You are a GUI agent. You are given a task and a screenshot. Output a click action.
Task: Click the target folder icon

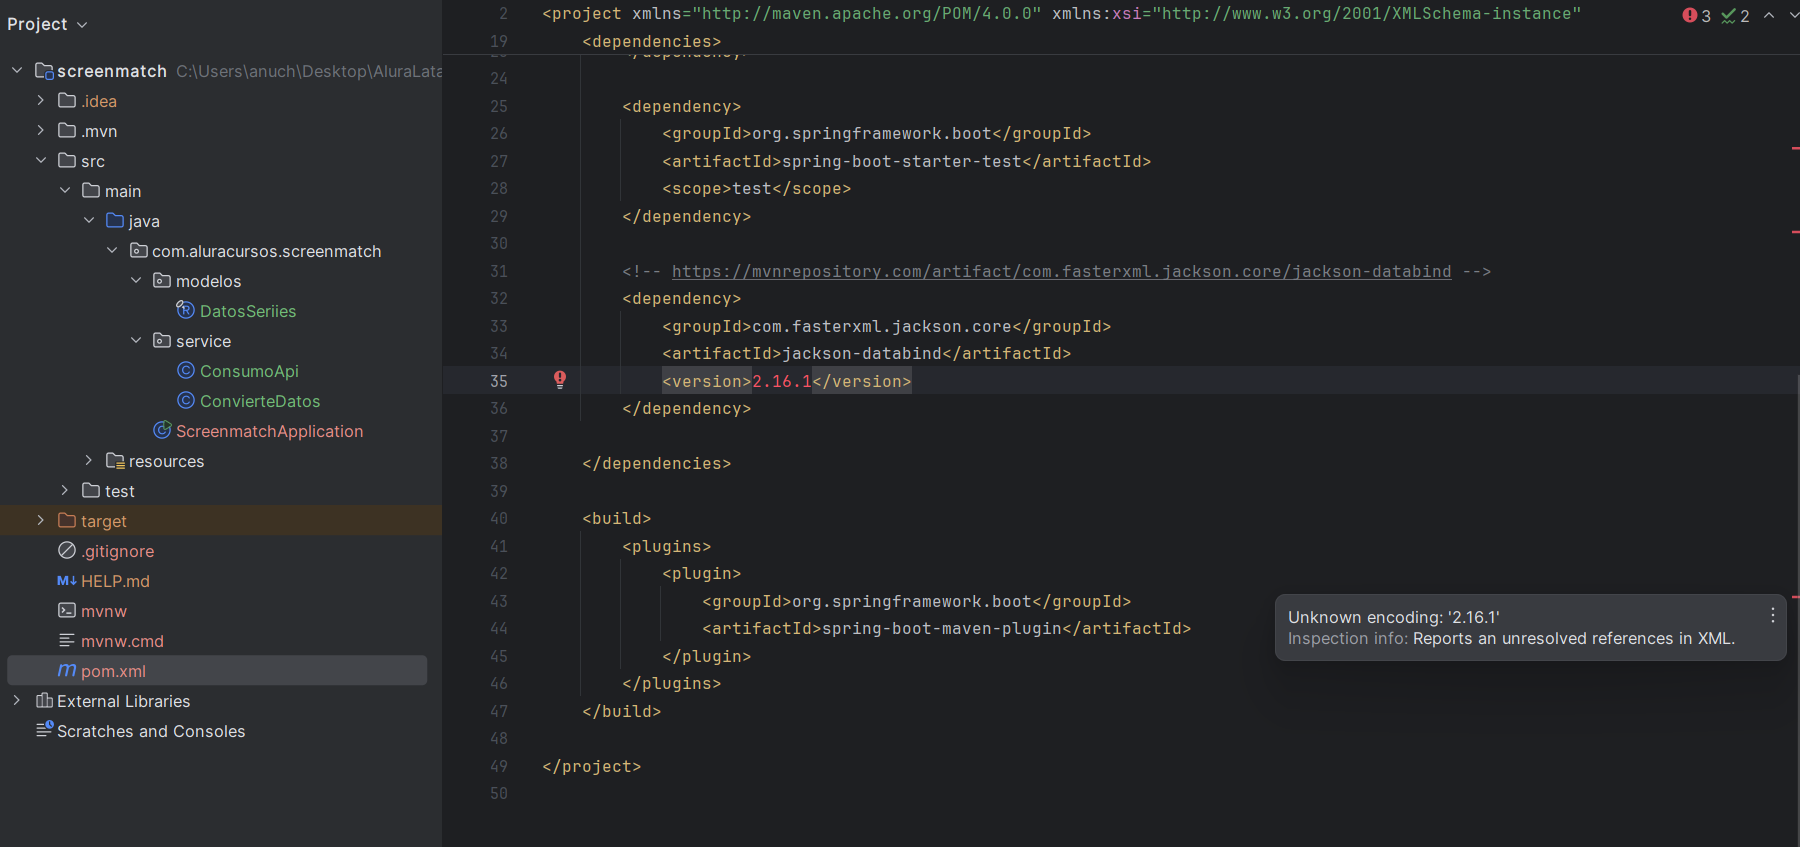(x=67, y=520)
